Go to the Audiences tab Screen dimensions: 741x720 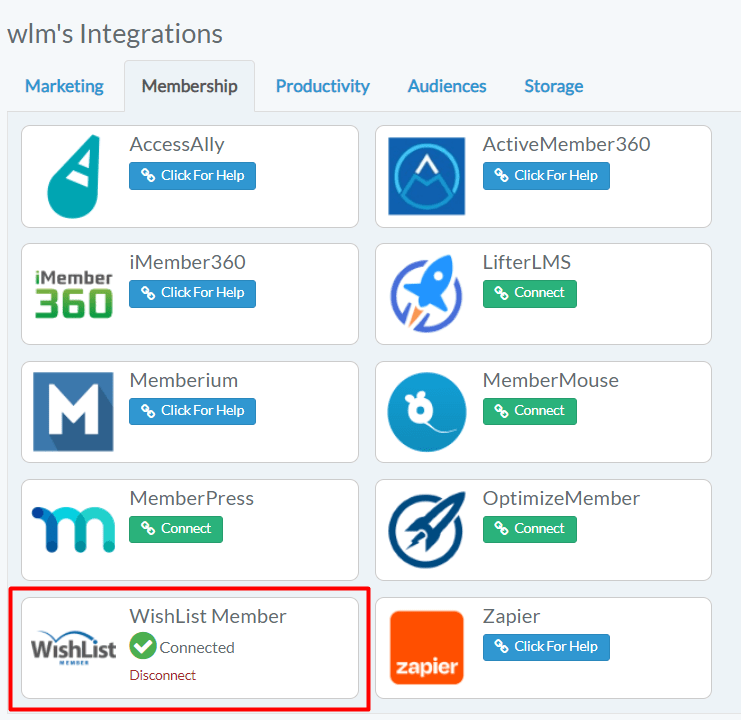pos(447,86)
